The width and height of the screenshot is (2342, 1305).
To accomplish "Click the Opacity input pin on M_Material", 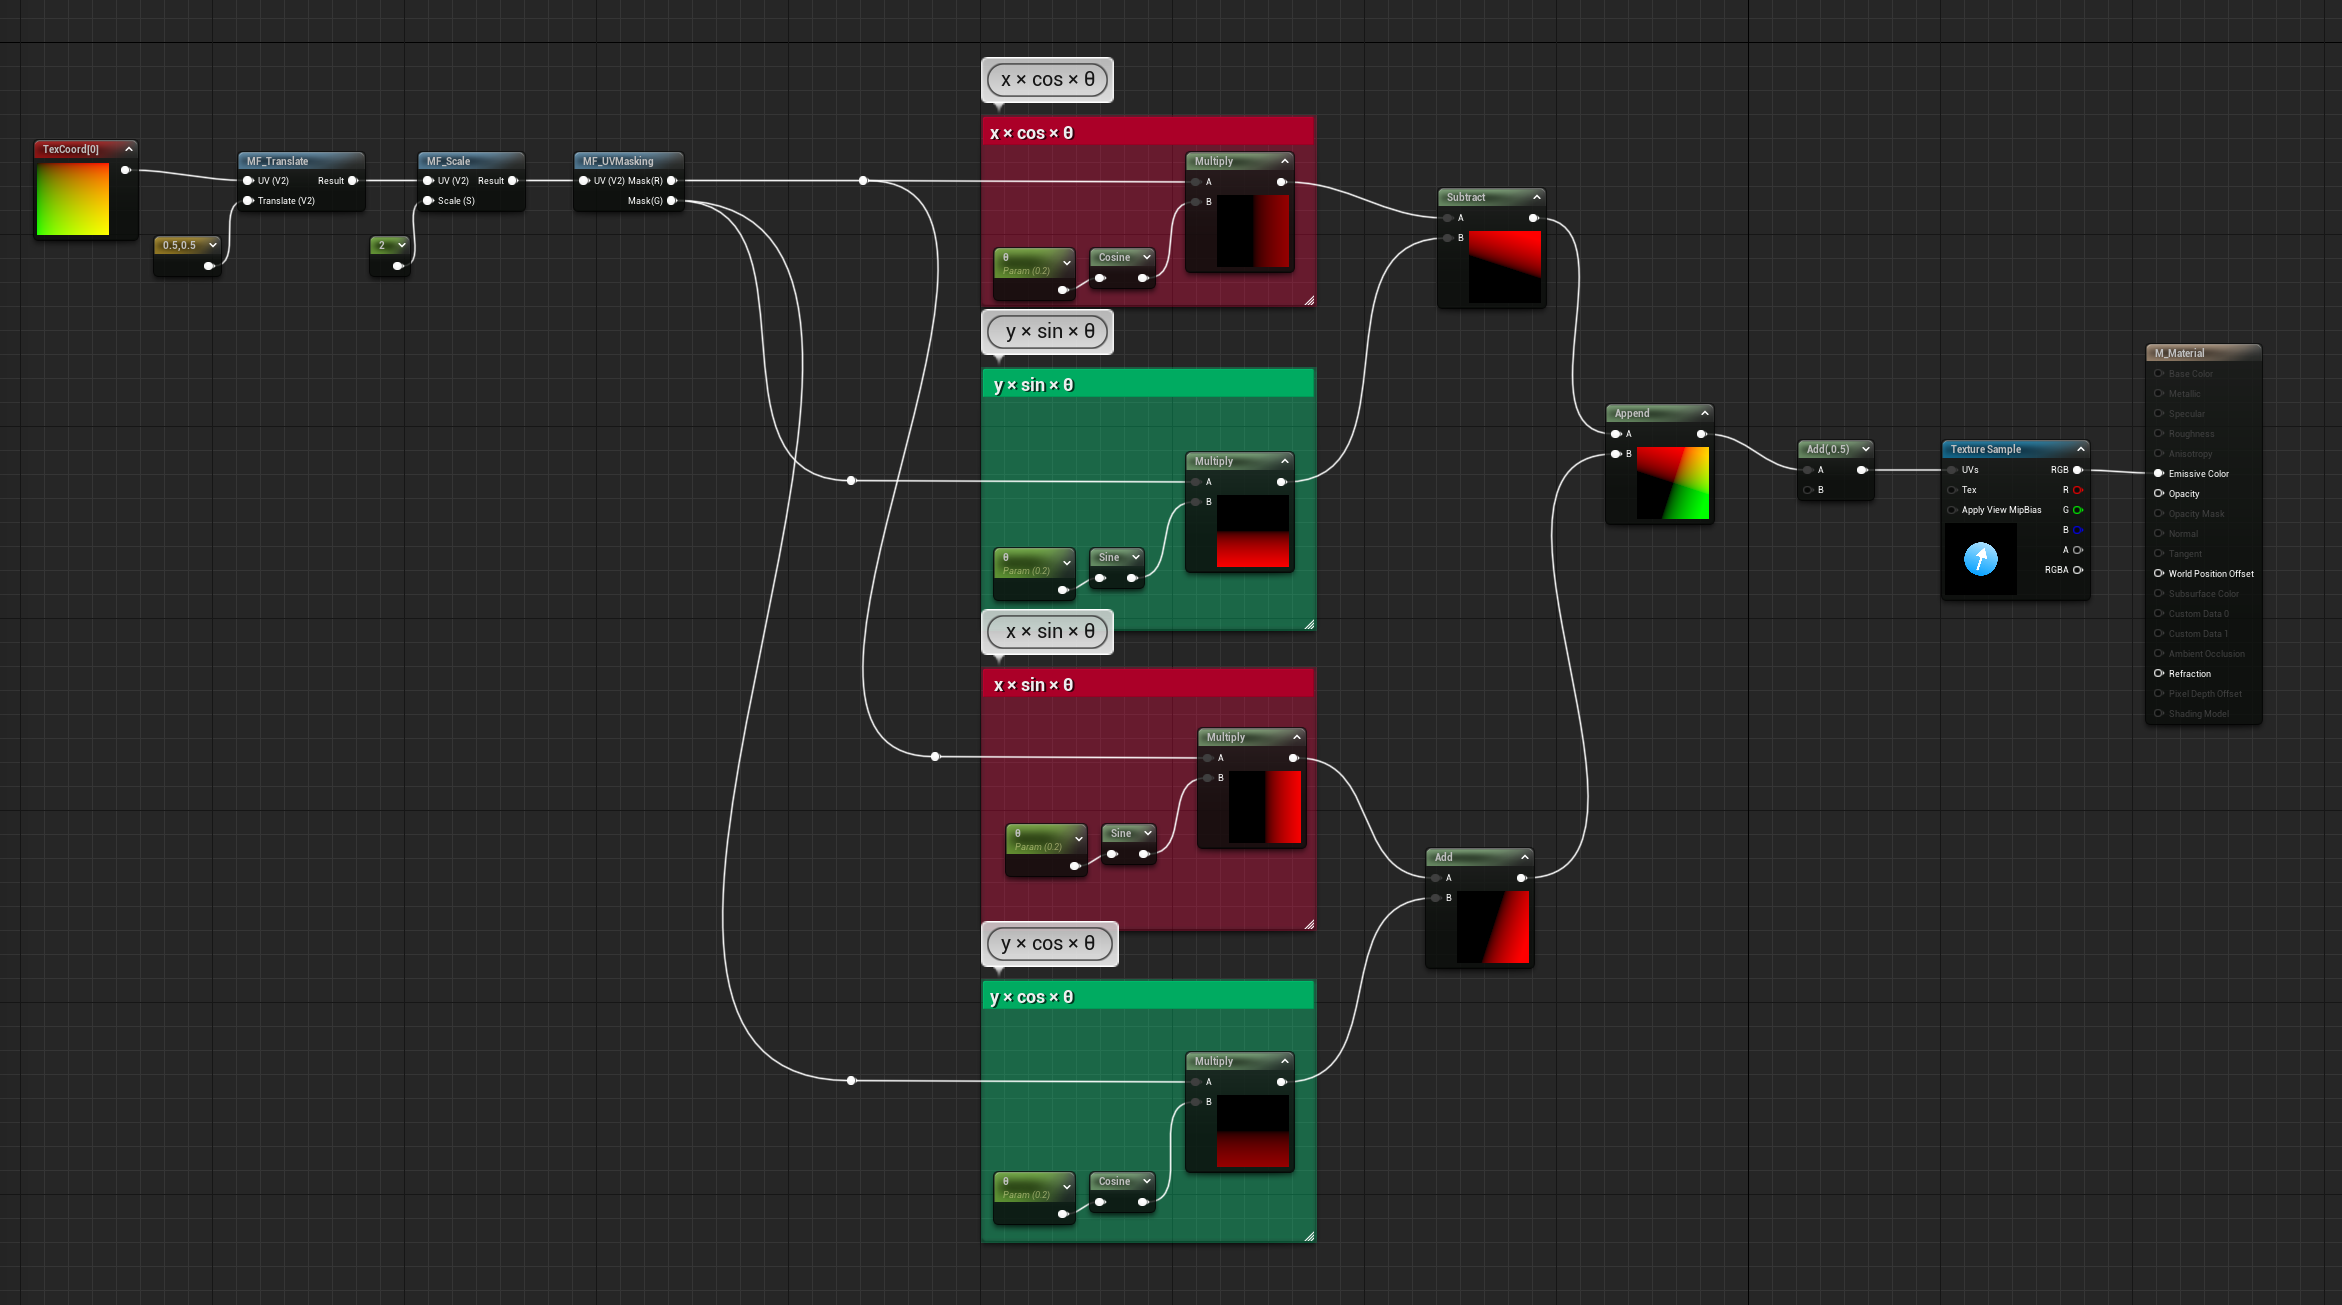I will tap(2159, 494).
